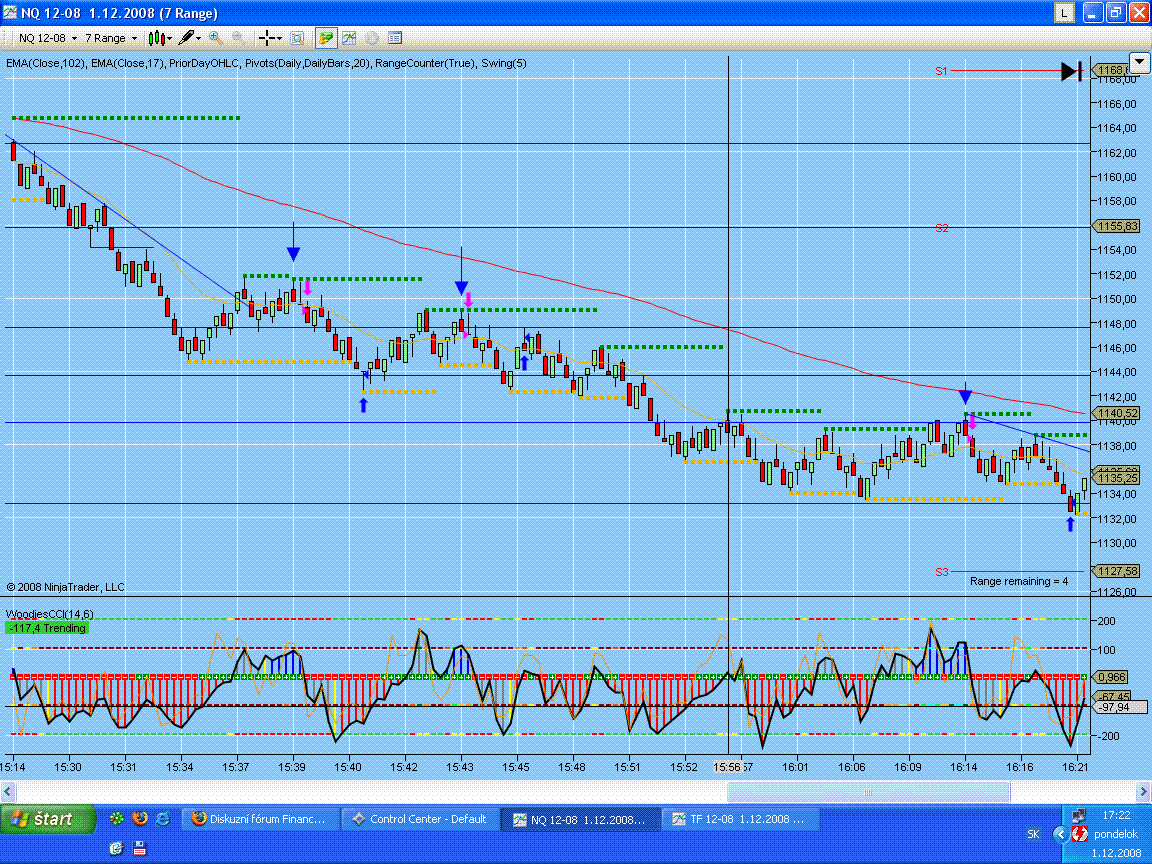Click the zoom frame magnifier icon

297,38
